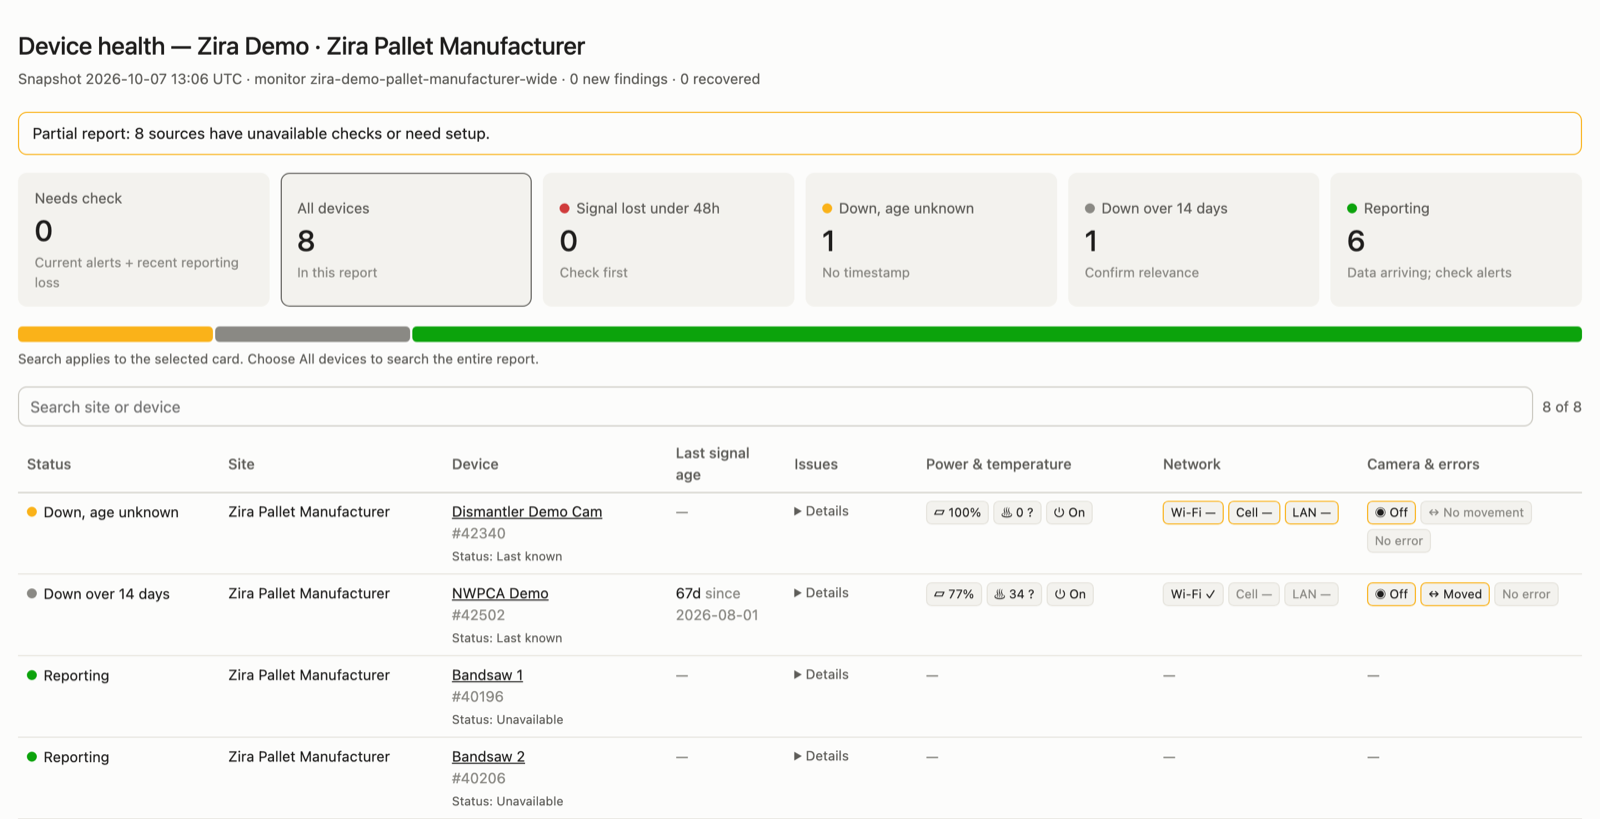The image size is (1600, 819).
Task: Click the No error chip in NWPCA Demo row
Action: (x=1526, y=594)
